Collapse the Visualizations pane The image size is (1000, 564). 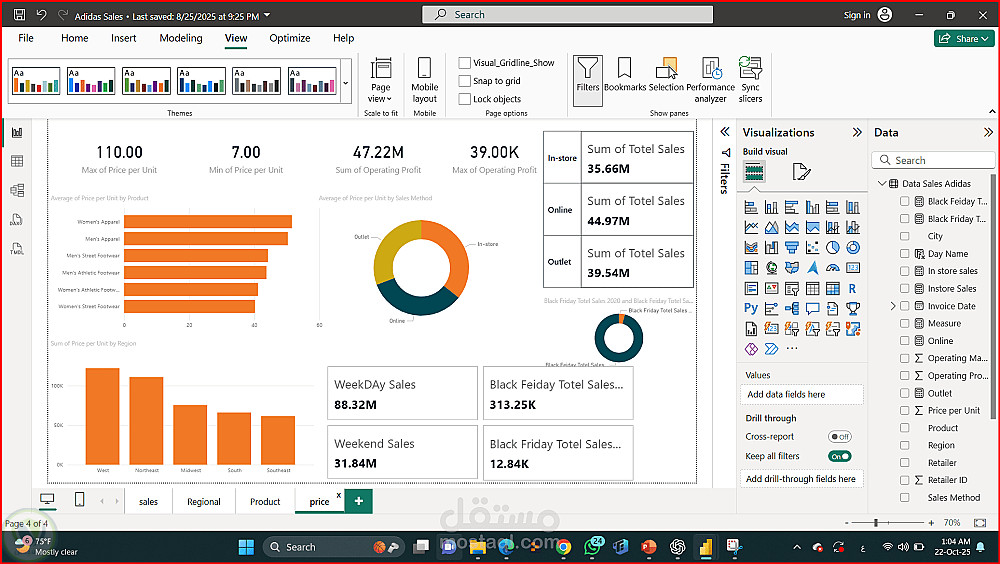pos(857,132)
